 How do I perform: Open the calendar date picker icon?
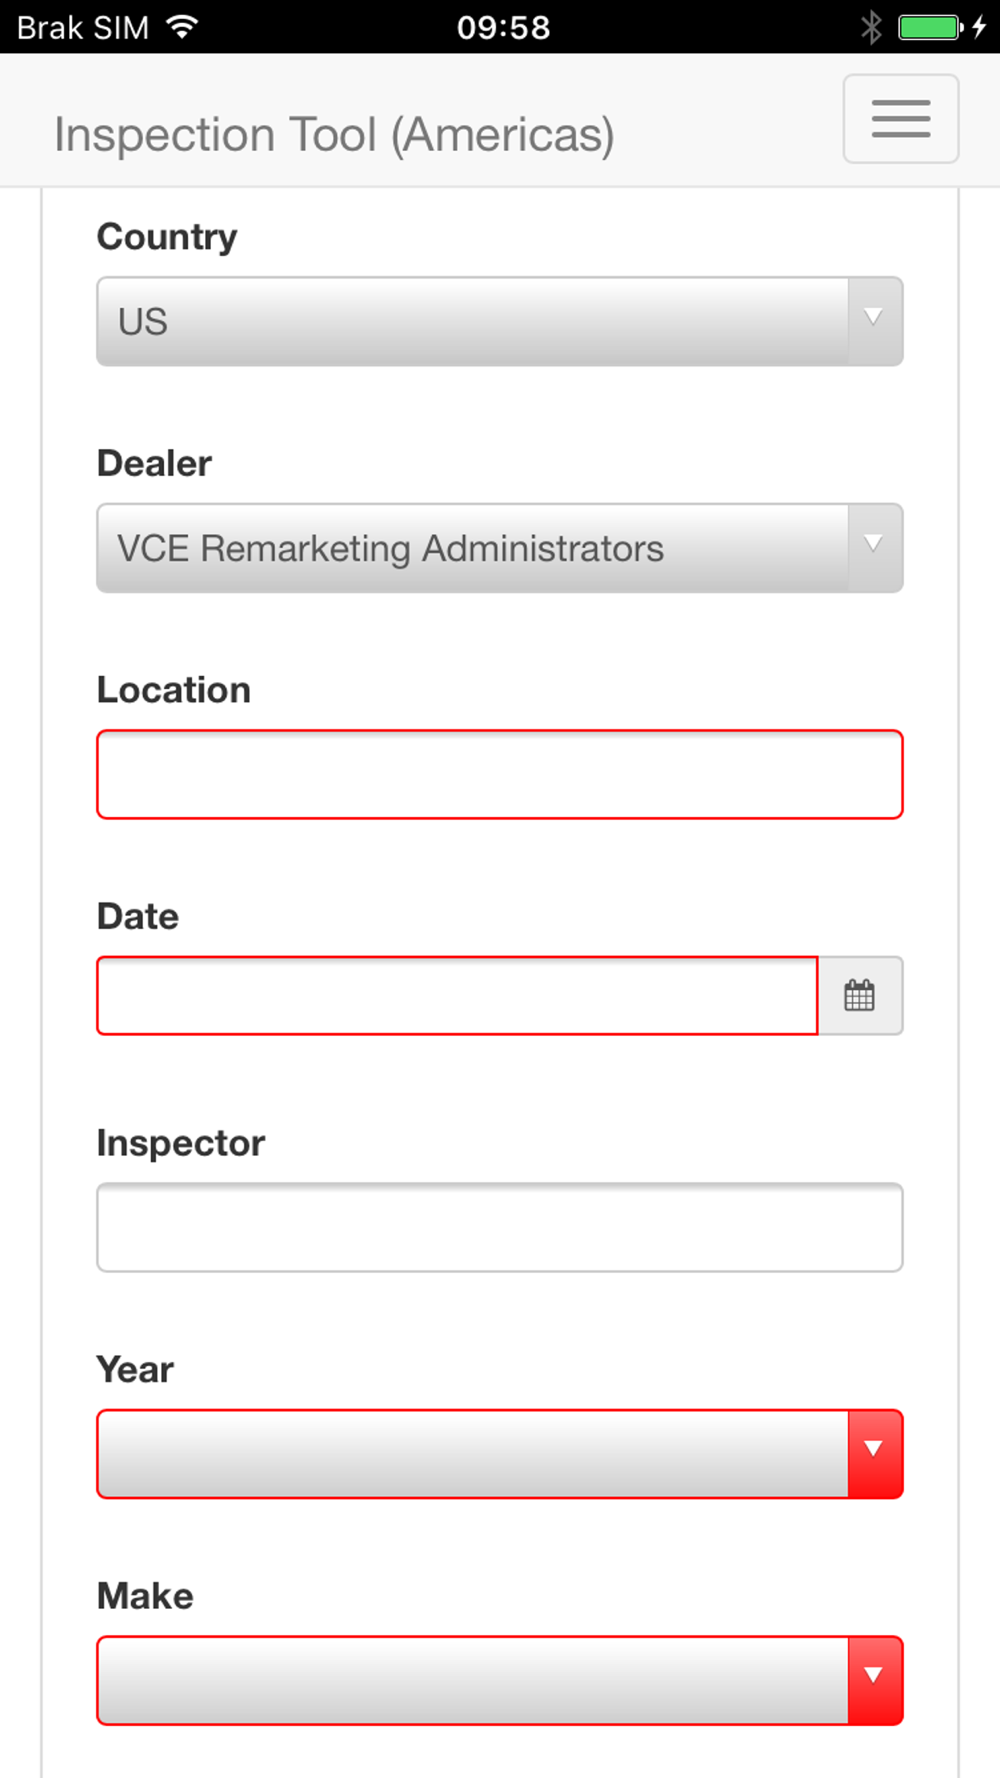(x=860, y=996)
